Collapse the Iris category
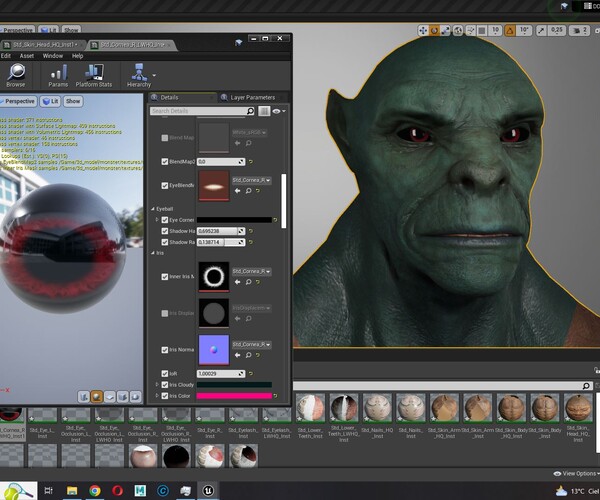 pos(153,253)
